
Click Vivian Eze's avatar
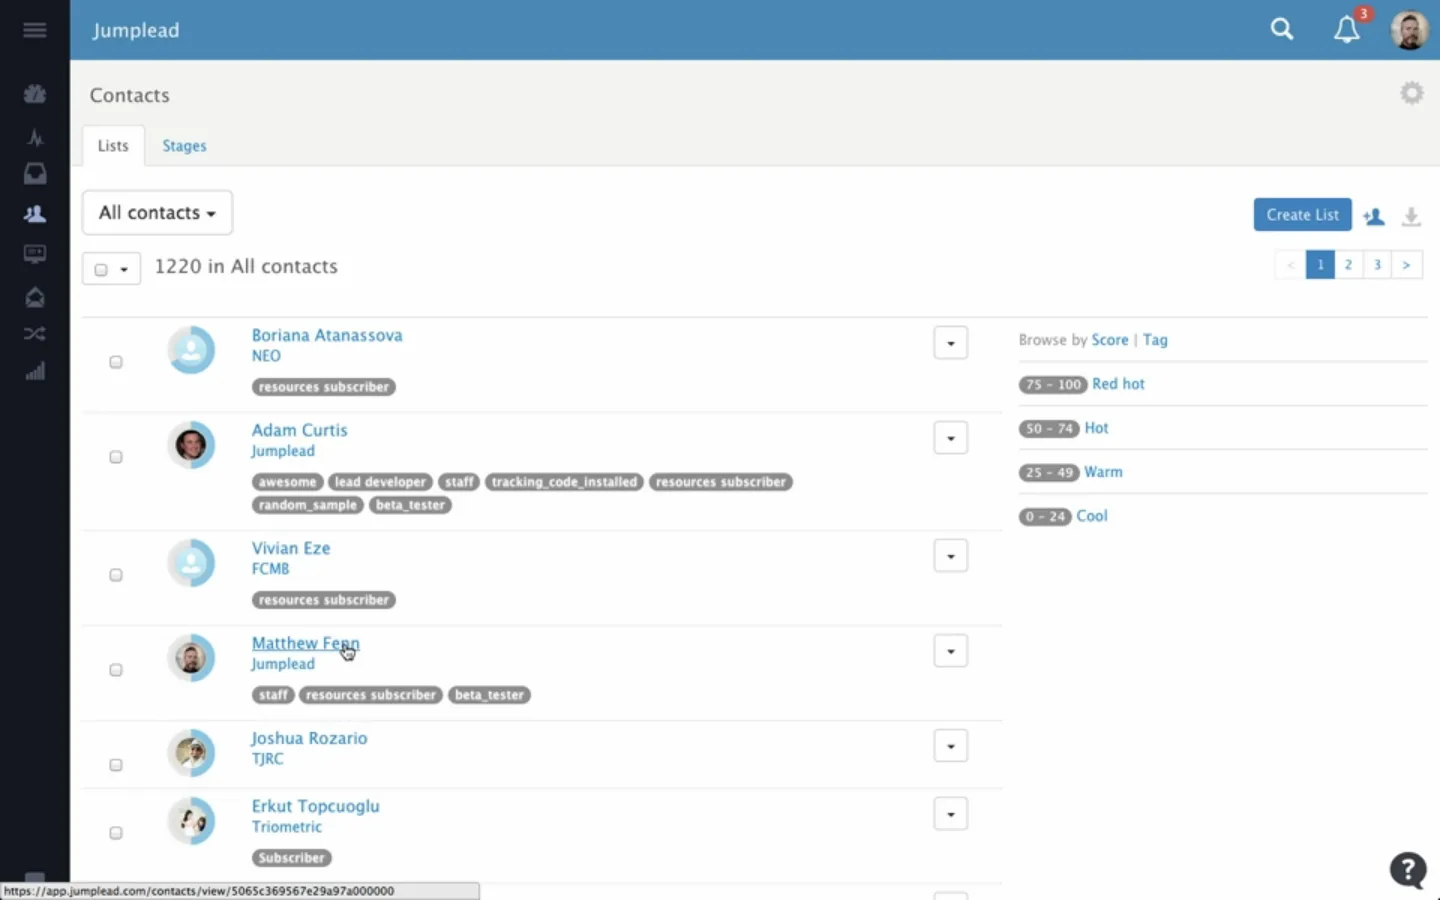191,563
